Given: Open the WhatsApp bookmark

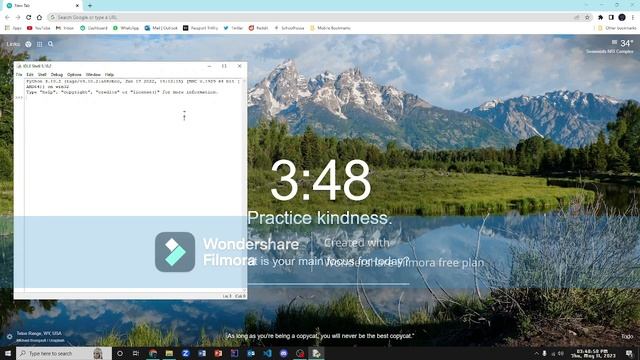Looking at the screenshot, I should [126, 28].
